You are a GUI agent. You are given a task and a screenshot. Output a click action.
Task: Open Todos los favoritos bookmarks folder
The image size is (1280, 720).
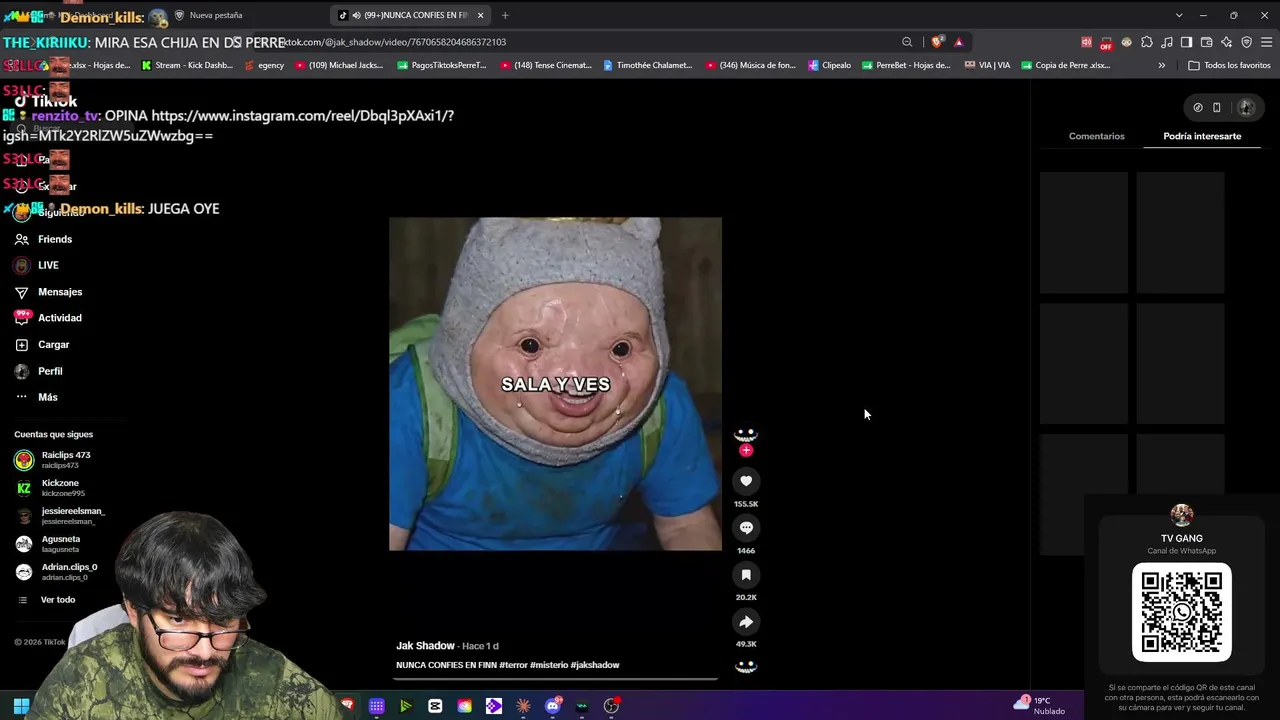1229,65
